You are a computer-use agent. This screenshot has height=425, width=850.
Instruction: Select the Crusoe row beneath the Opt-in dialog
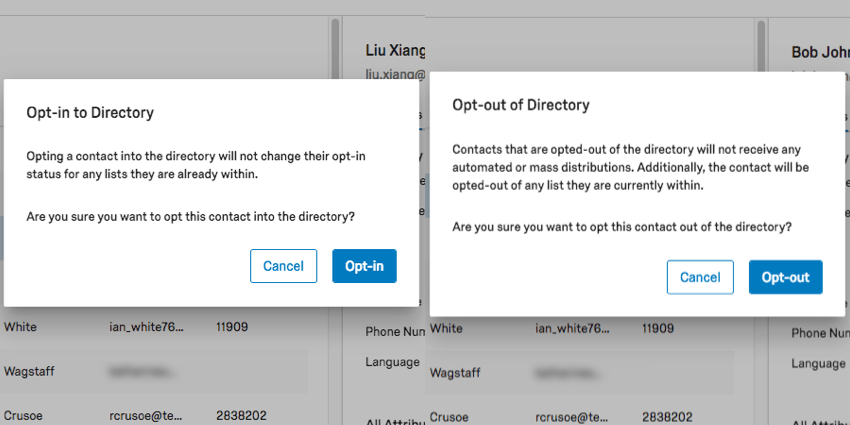click(23, 416)
